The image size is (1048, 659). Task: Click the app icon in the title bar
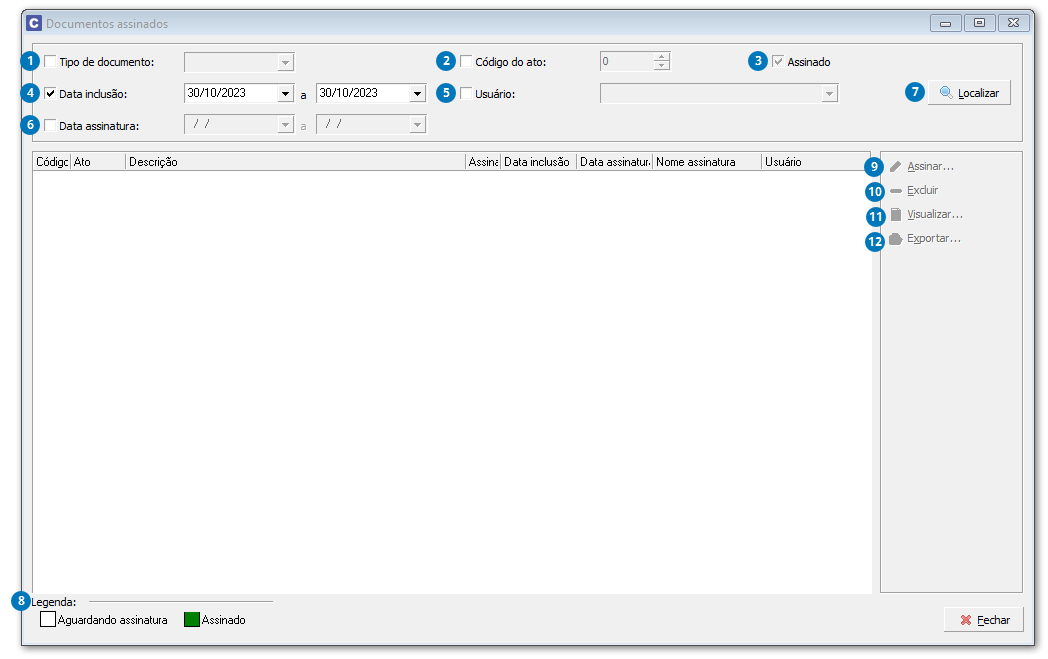[33, 23]
